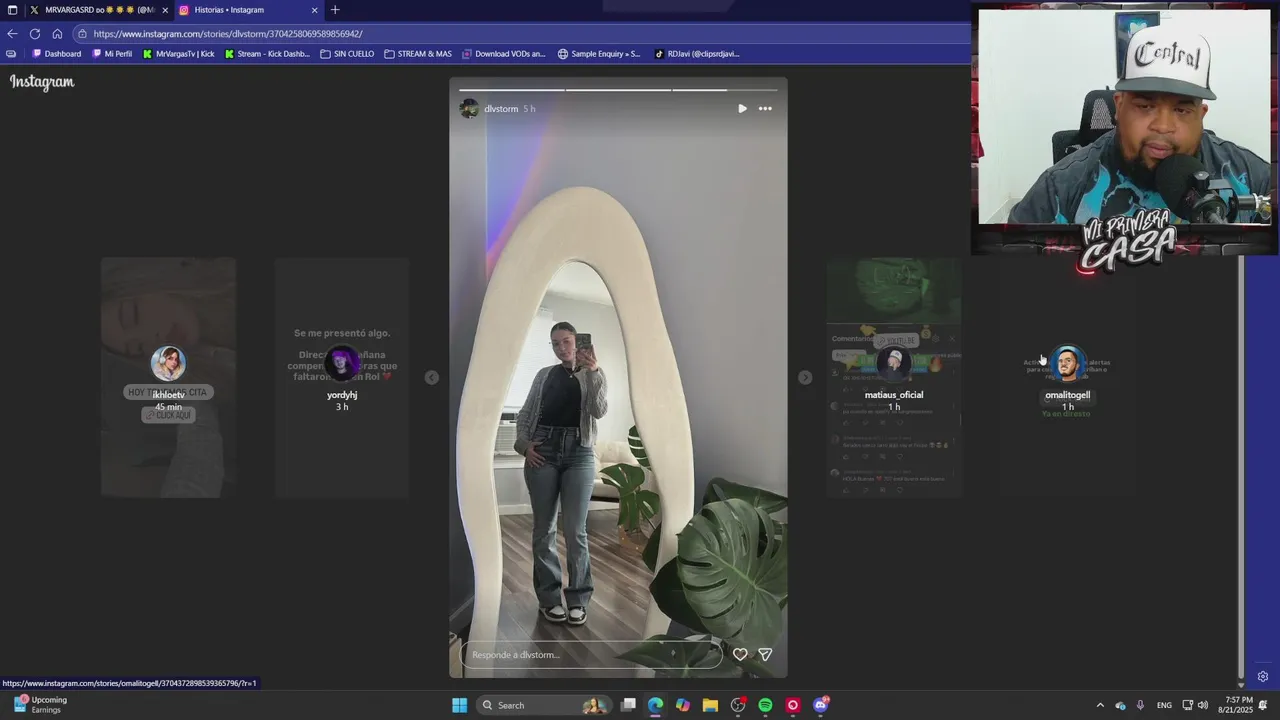Open the Sample Enquiry bookmark
Viewport: 1280px width, 720px height.
tap(599, 54)
